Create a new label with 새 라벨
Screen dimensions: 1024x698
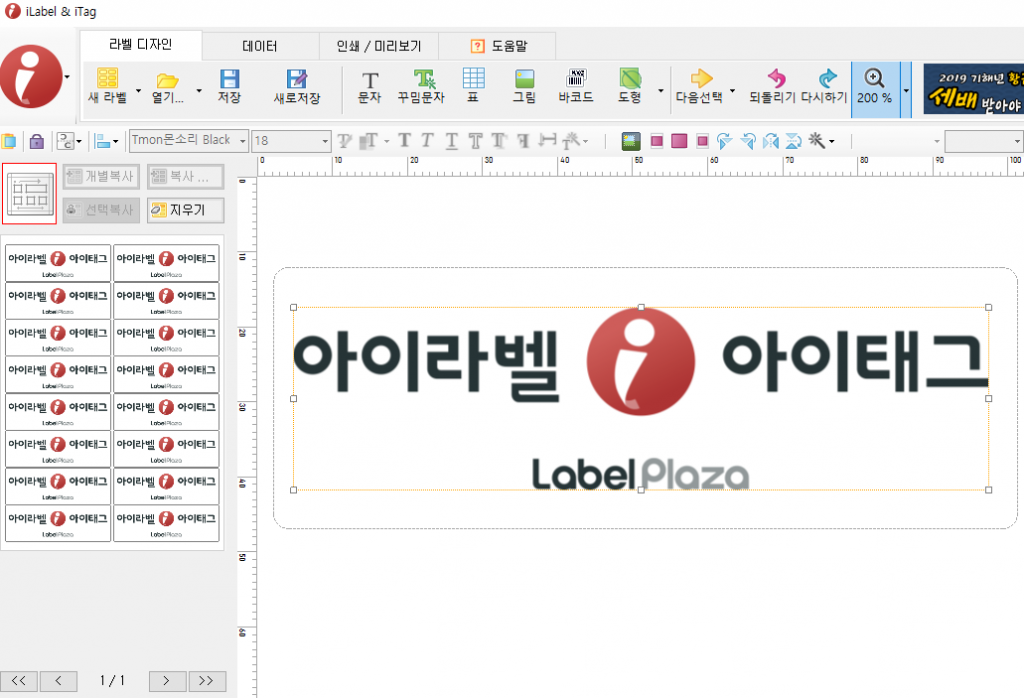click(108, 86)
